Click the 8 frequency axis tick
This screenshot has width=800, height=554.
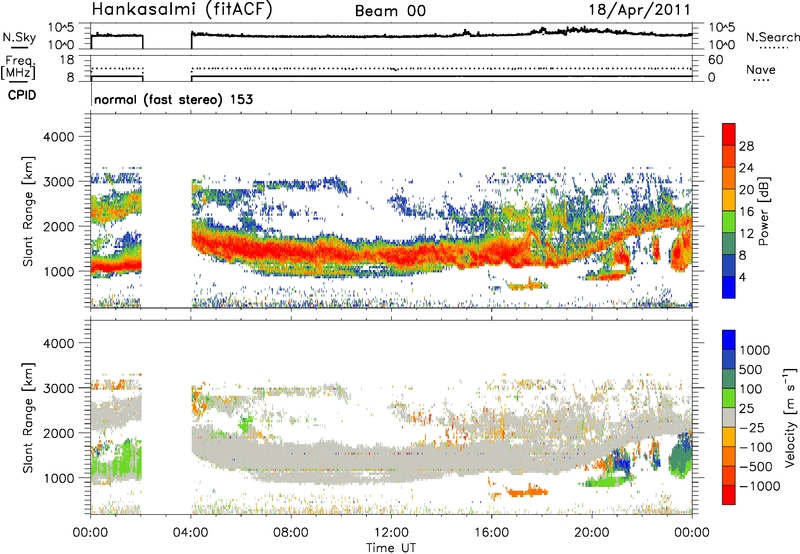[70, 78]
